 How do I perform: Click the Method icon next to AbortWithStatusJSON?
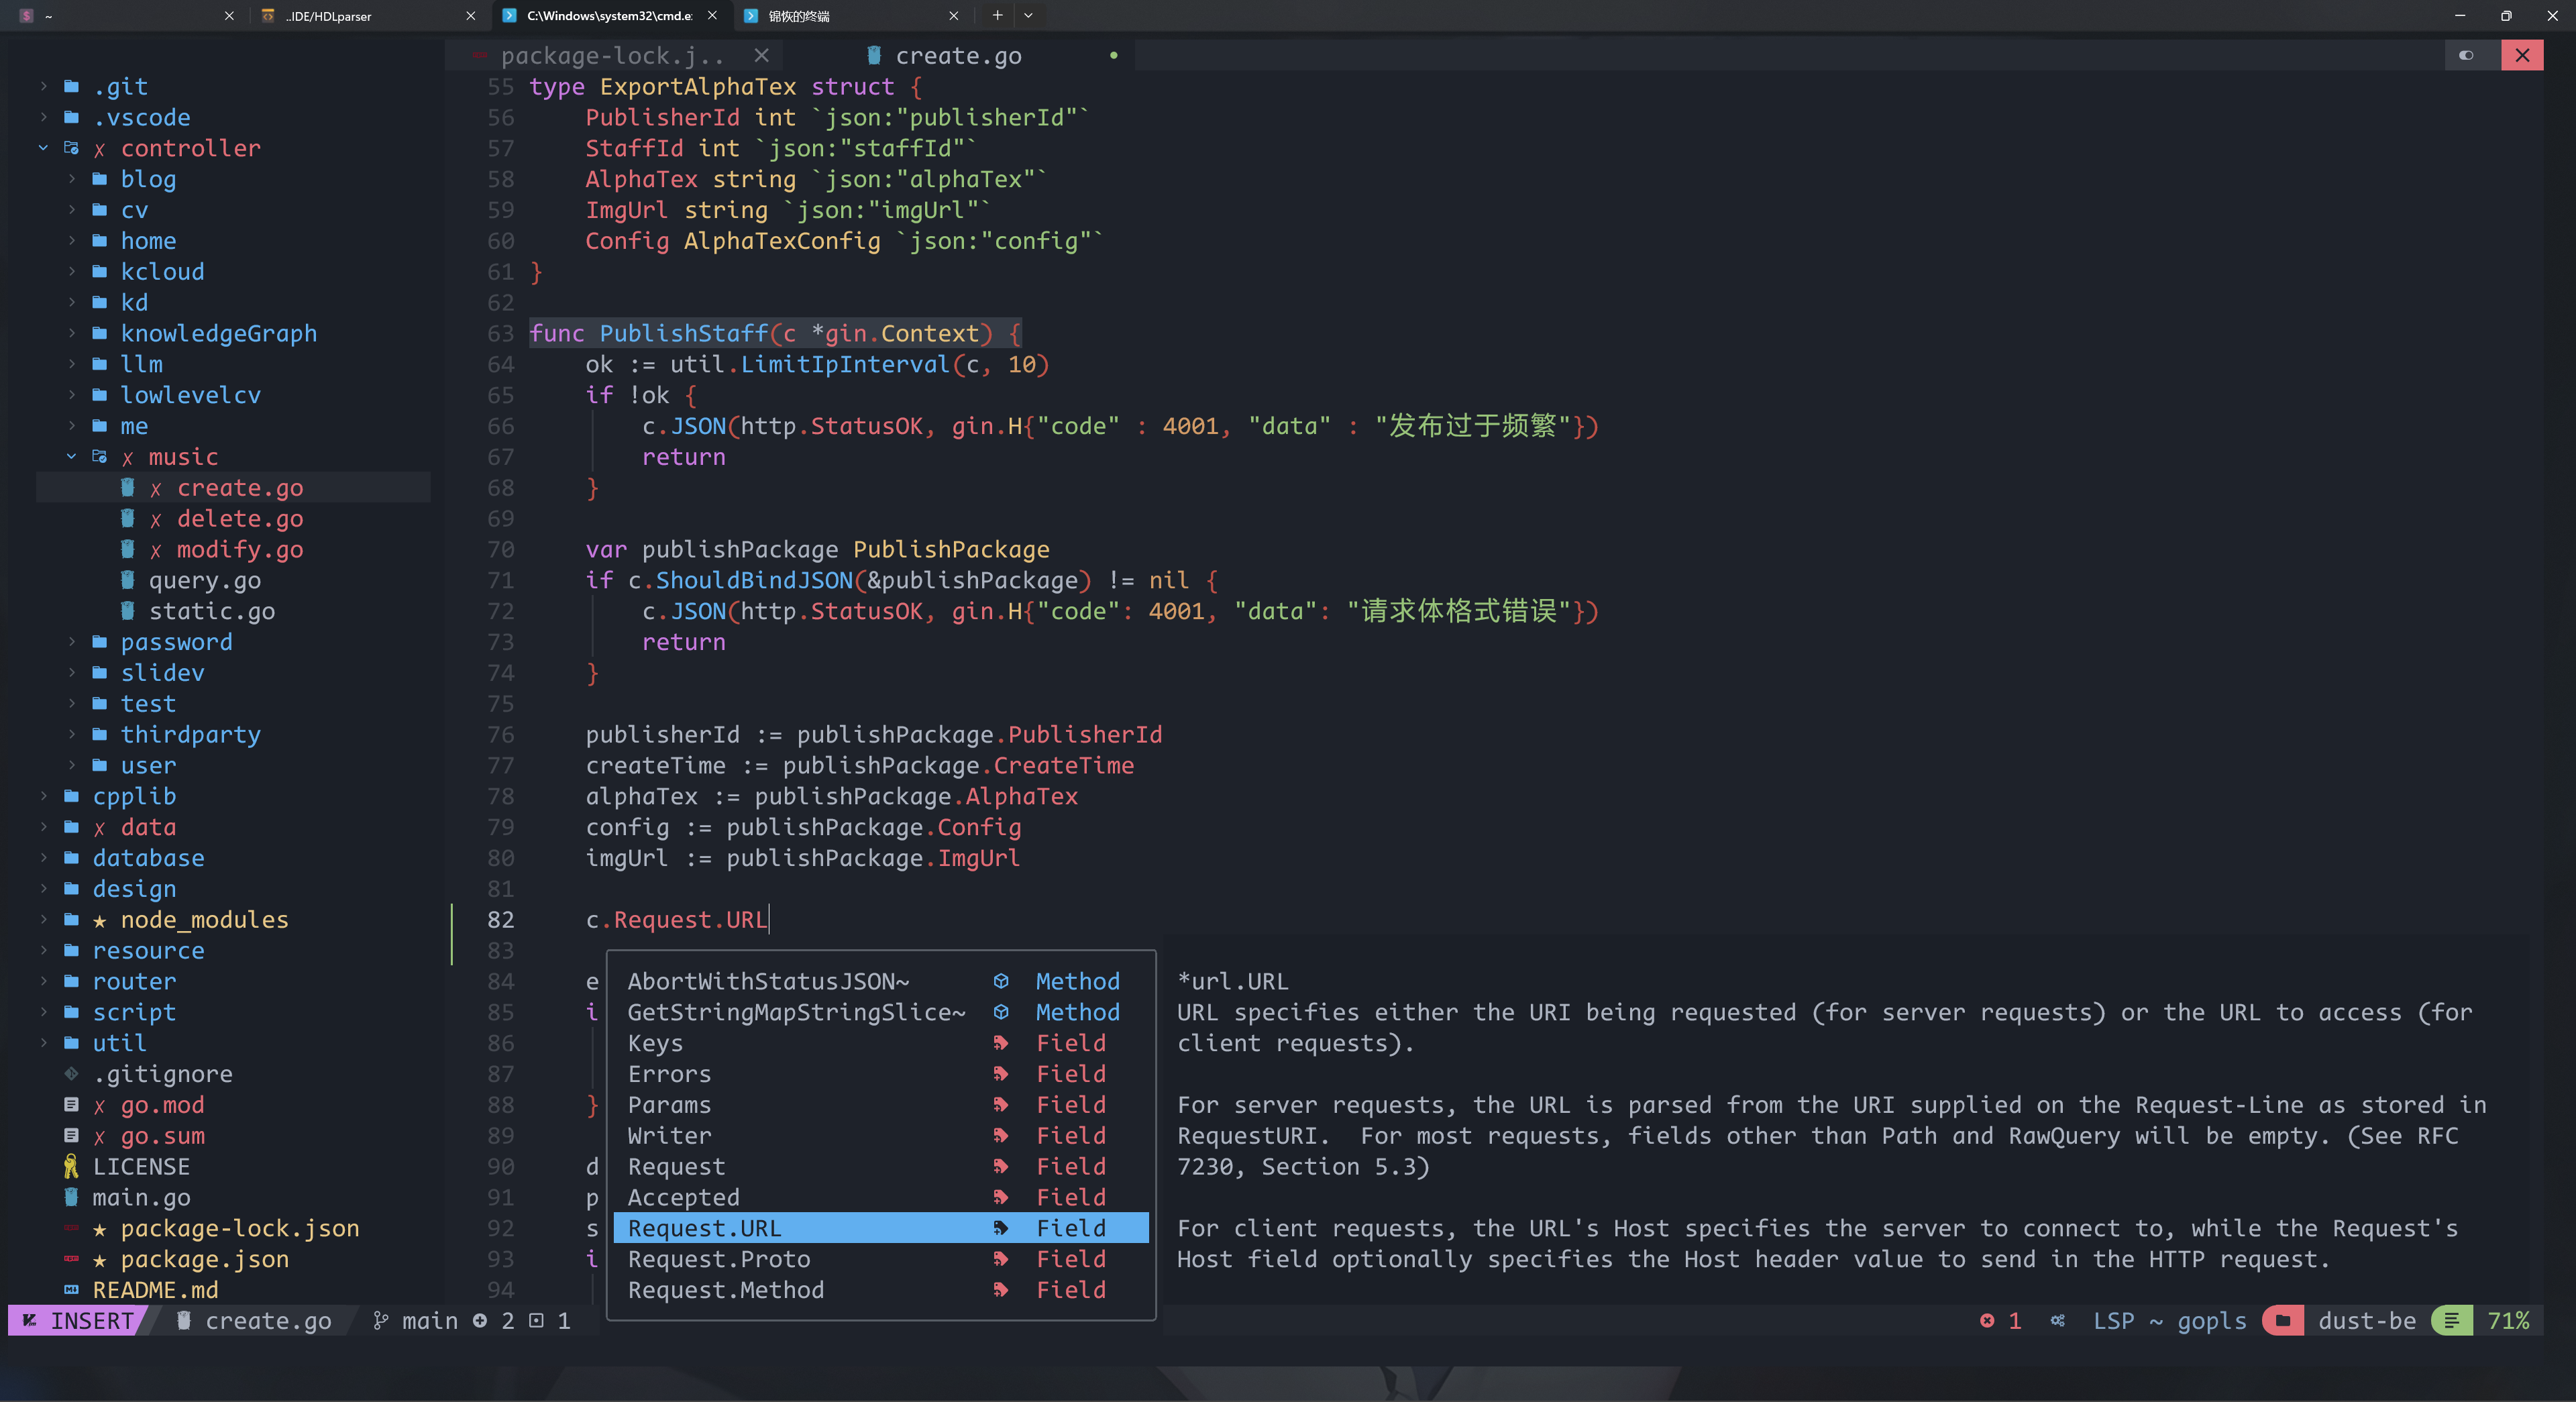tap(1001, 981)
